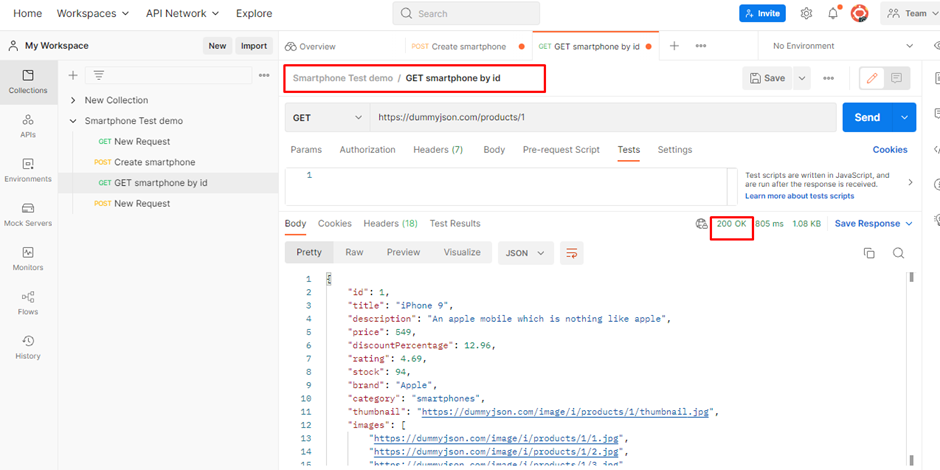Click the New button in My Workspace
This screenshot has width=940, height=470.
pos(217,46)
